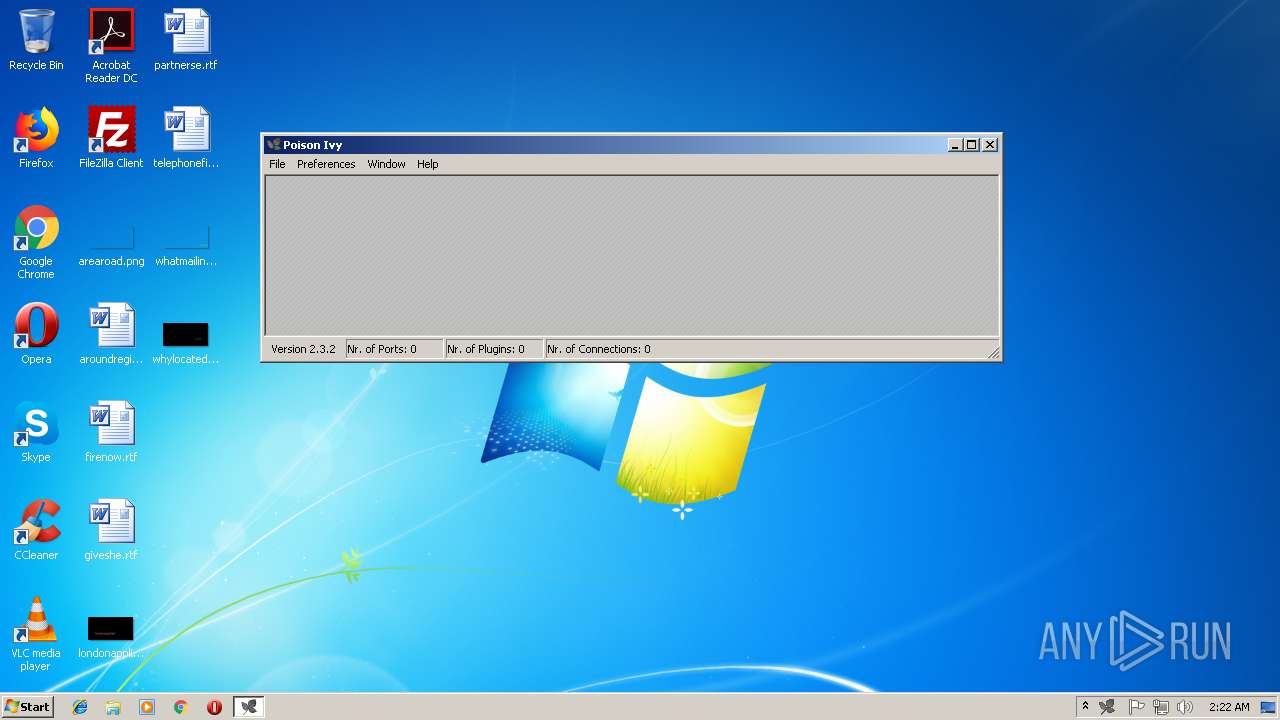Minimize the Poison Ivy window
1280x720 pixels.
pos(955,145)
